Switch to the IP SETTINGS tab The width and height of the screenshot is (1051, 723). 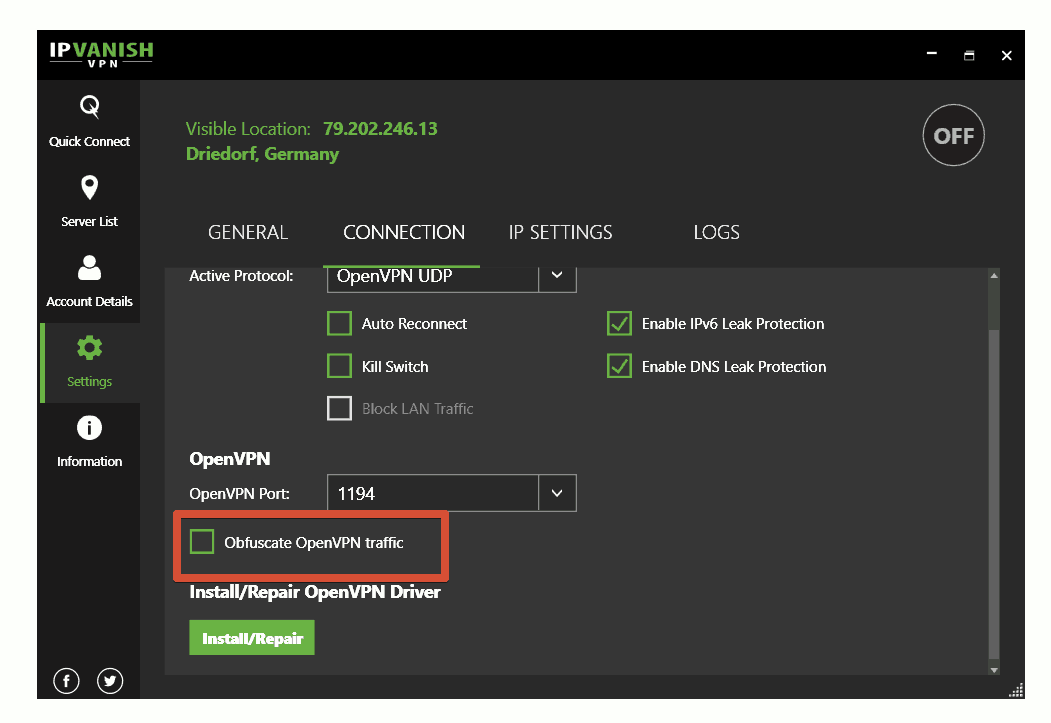click(560, 233)
